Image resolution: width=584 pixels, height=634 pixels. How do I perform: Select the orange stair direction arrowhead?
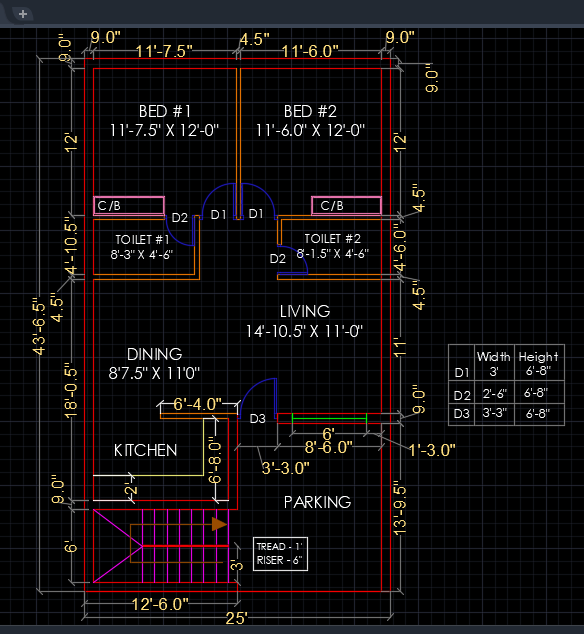(220, 524)
